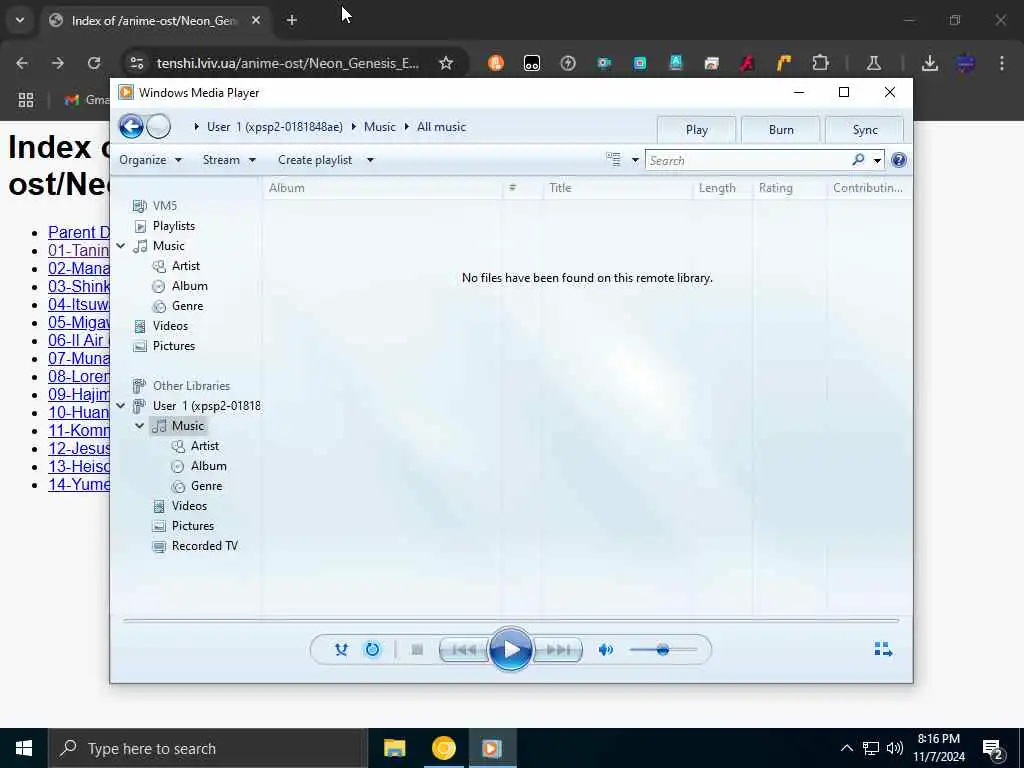Click the library Search field

748,161
